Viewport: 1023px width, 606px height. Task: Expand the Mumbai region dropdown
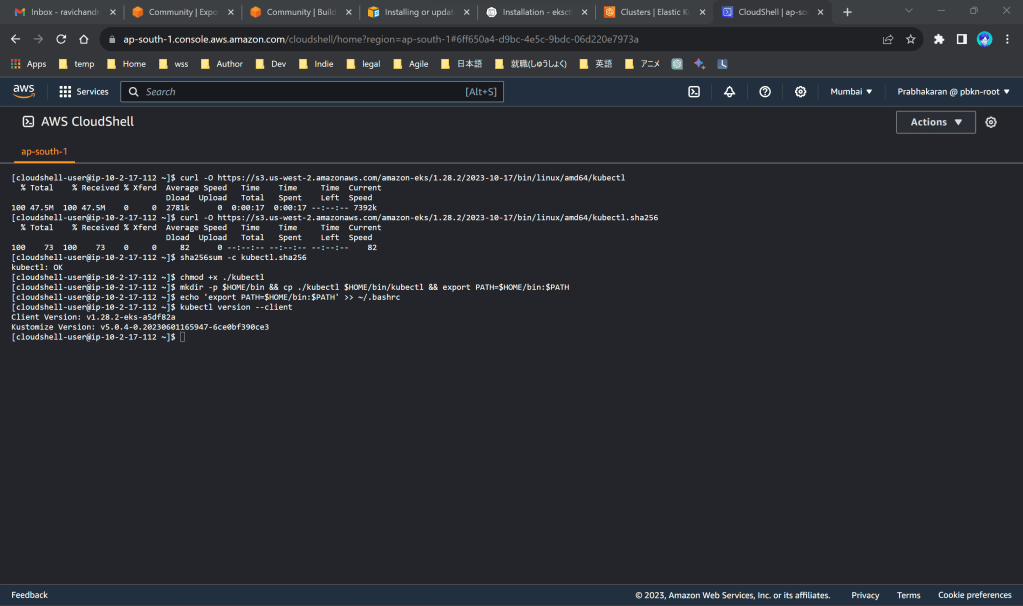851,92
